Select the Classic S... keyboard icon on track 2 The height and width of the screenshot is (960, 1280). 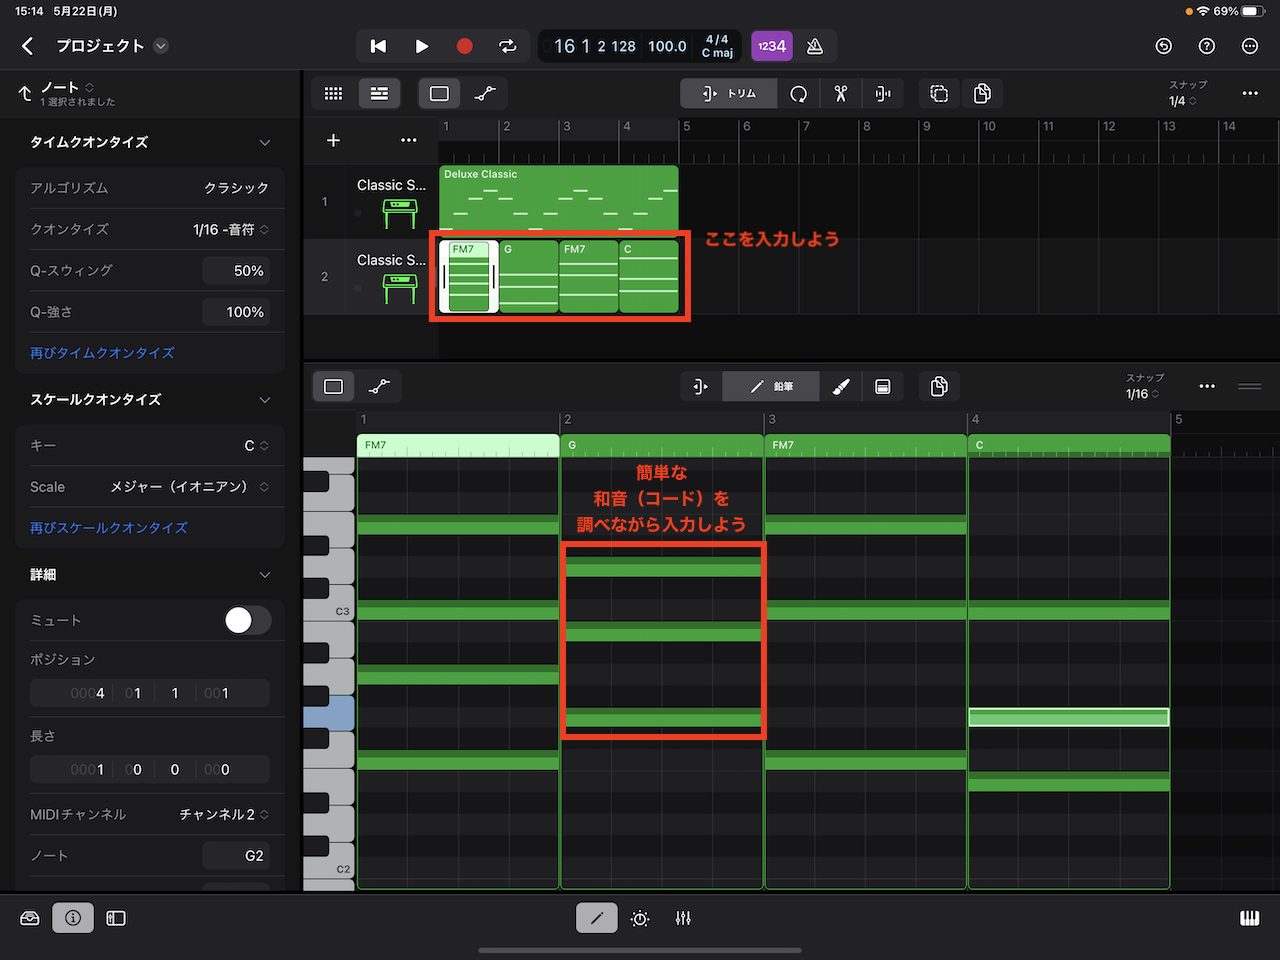point(399,288)
